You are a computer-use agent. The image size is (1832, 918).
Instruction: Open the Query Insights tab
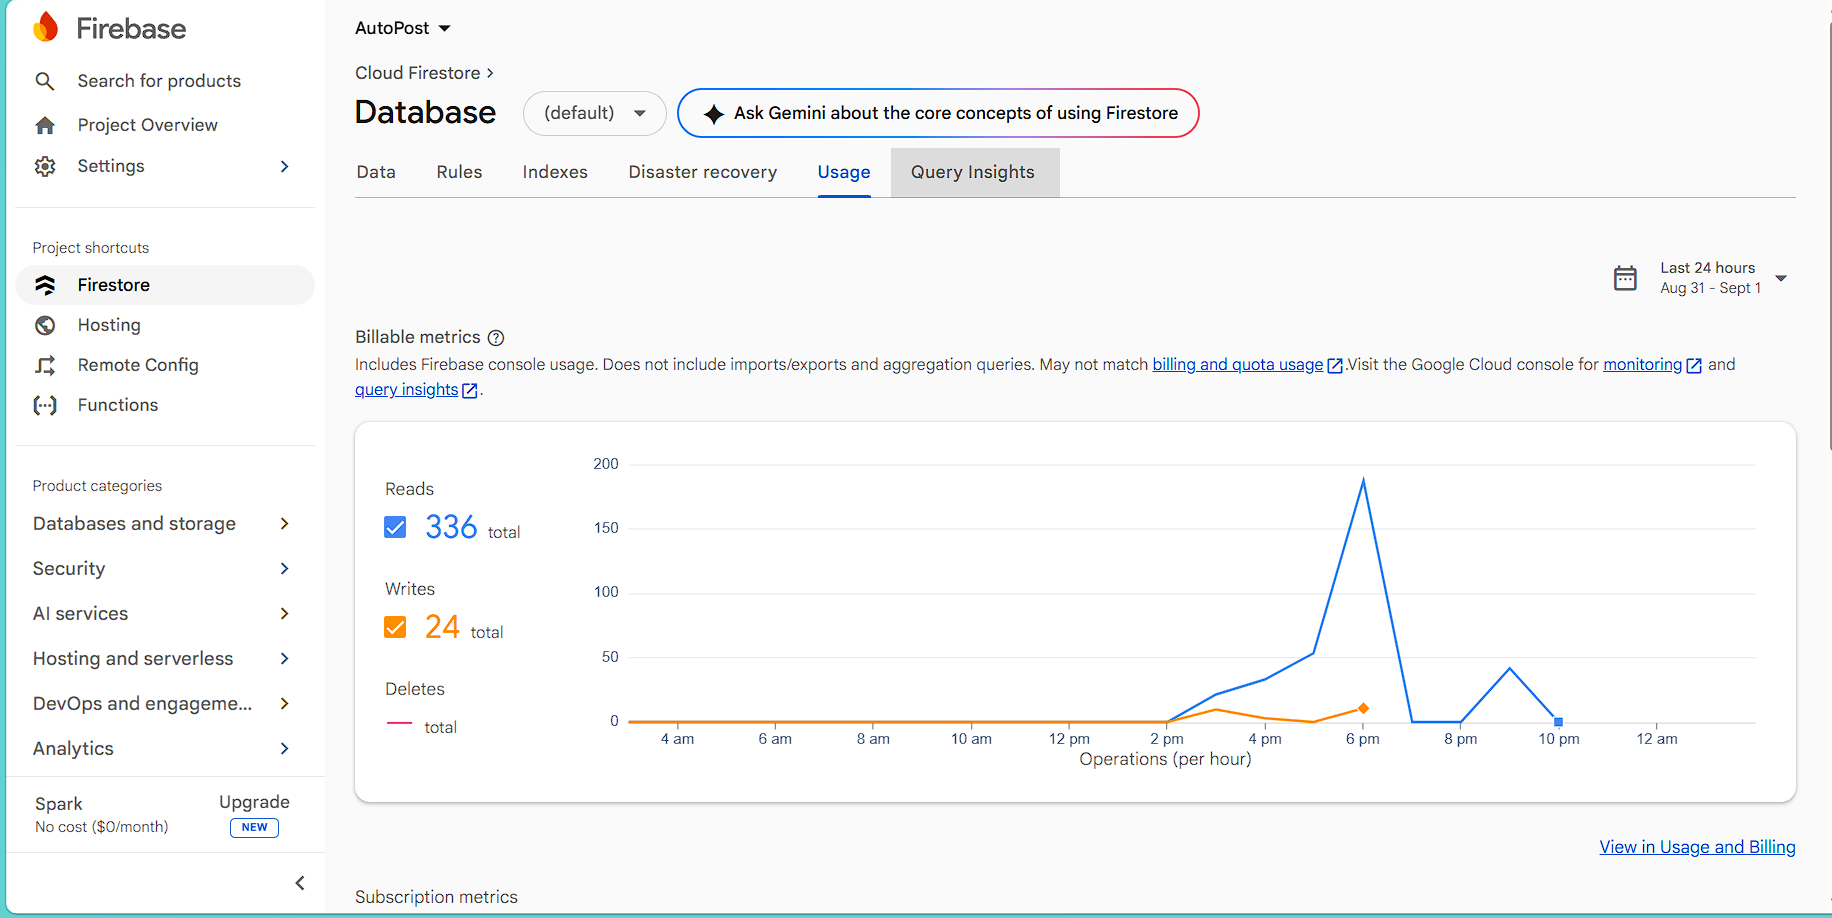(x=973, y=172)
